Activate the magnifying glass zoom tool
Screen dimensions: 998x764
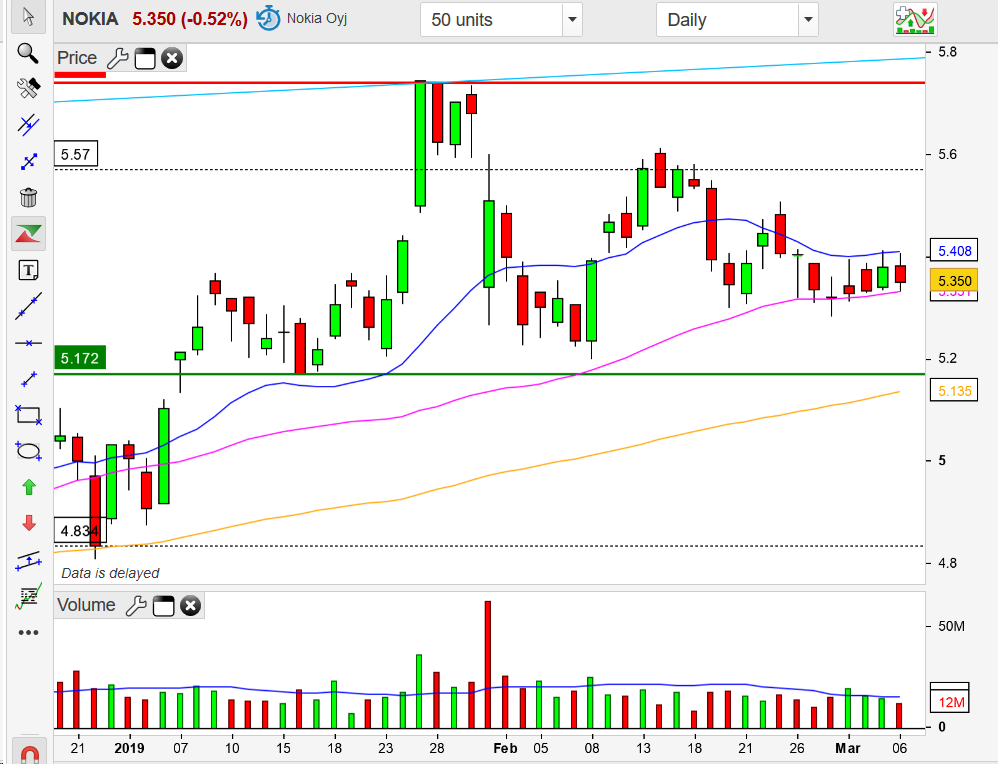pos(28,53)
